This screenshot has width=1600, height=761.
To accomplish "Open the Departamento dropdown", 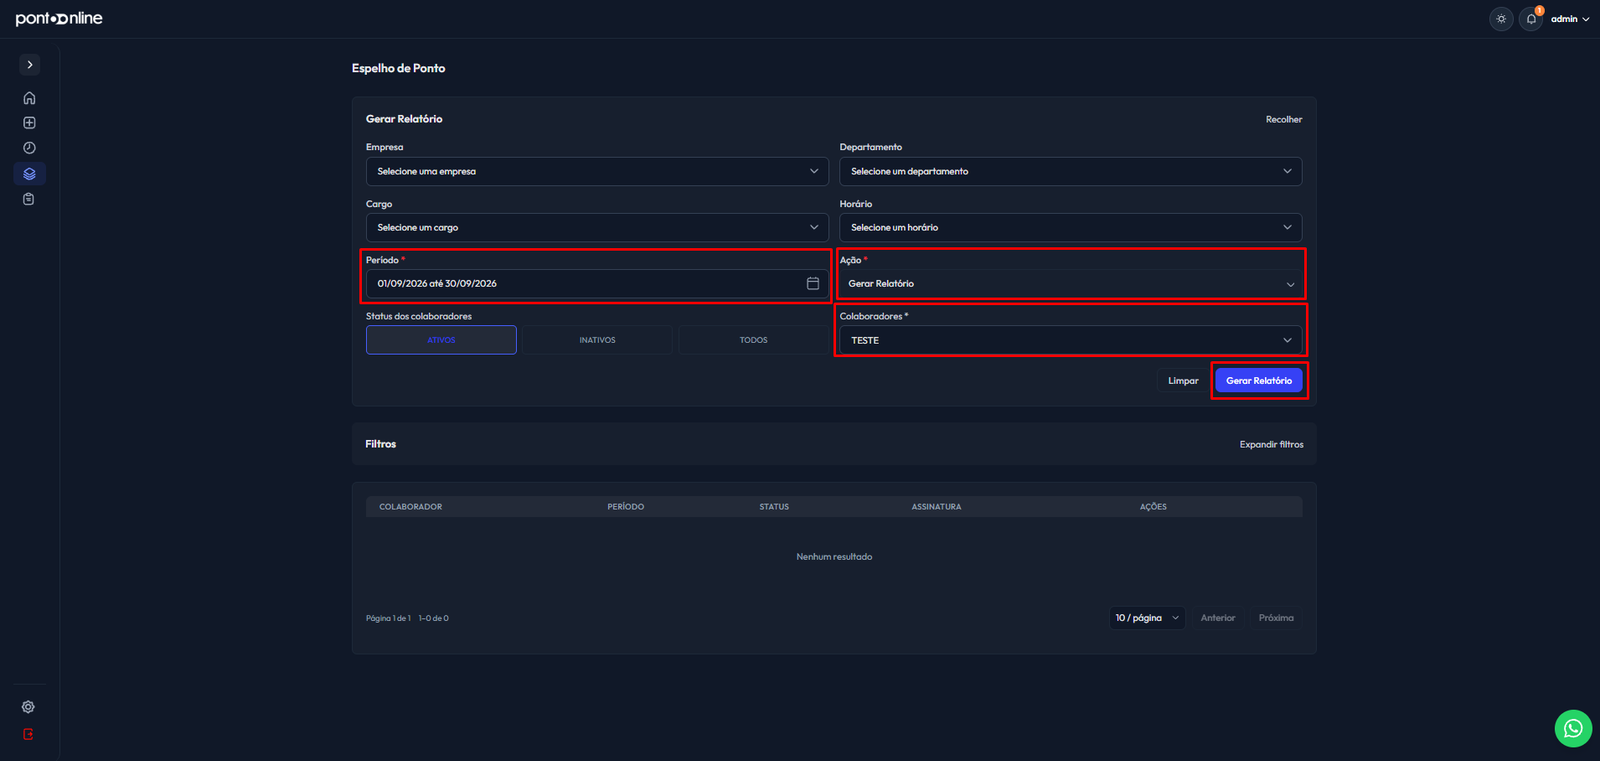I will [1071, 171].
